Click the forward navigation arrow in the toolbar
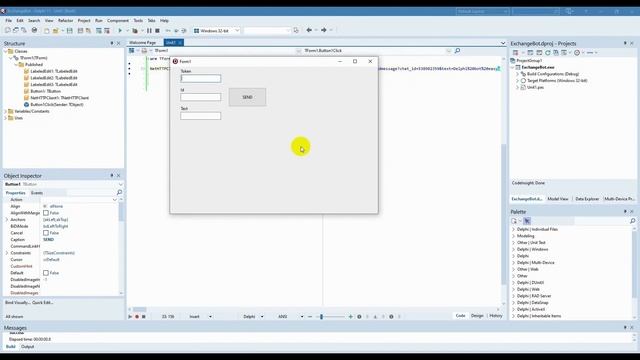The height and width of the screenshot is (360, 640). pos(324,30)
